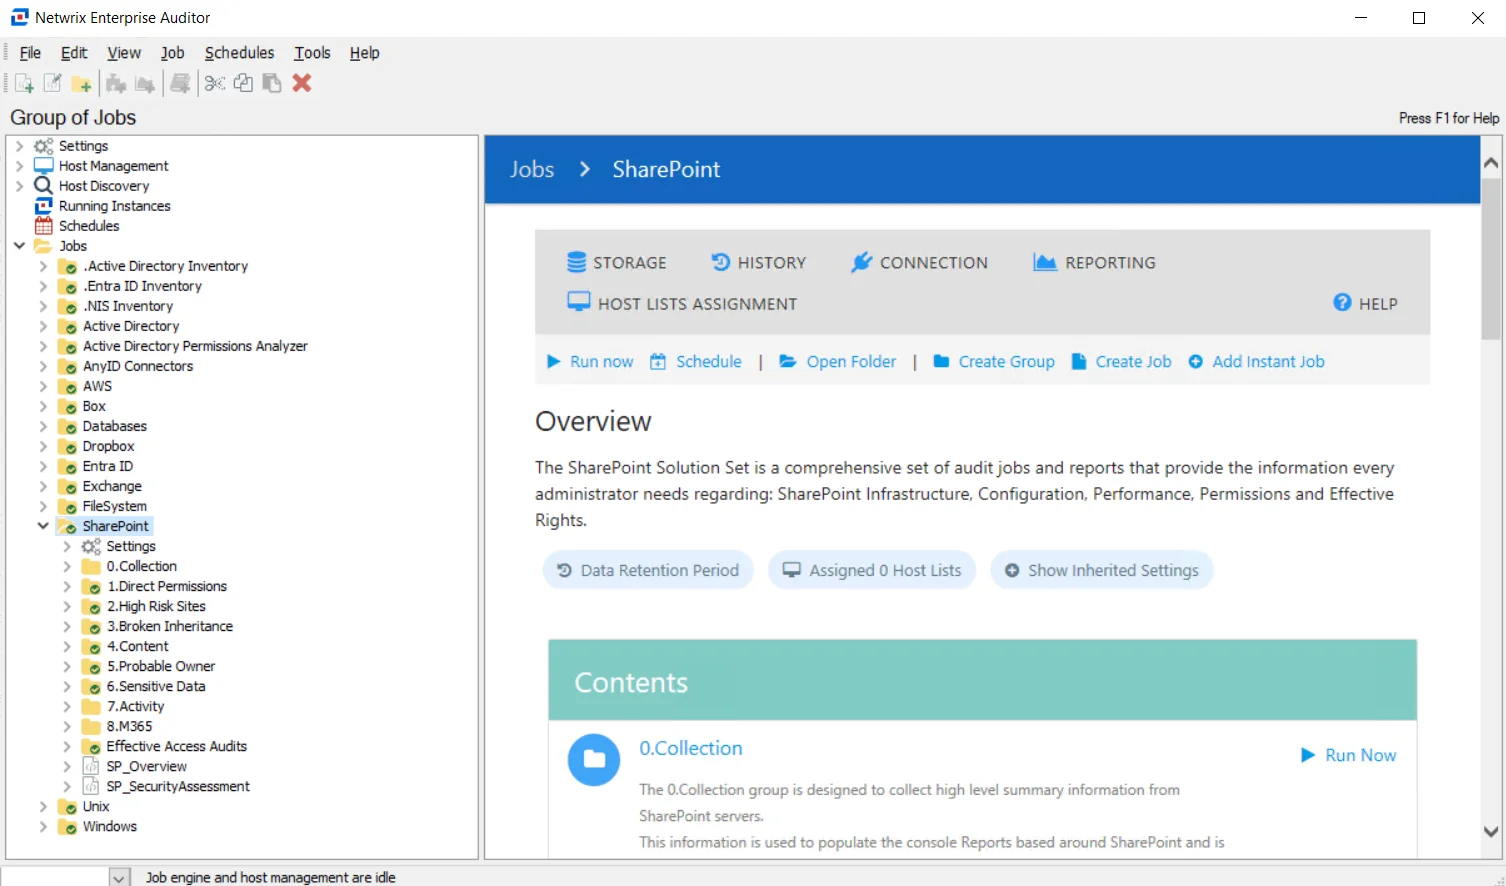Open the Tools menu
This screenshot has height=886, width=1506.
(x=312, y=53)
